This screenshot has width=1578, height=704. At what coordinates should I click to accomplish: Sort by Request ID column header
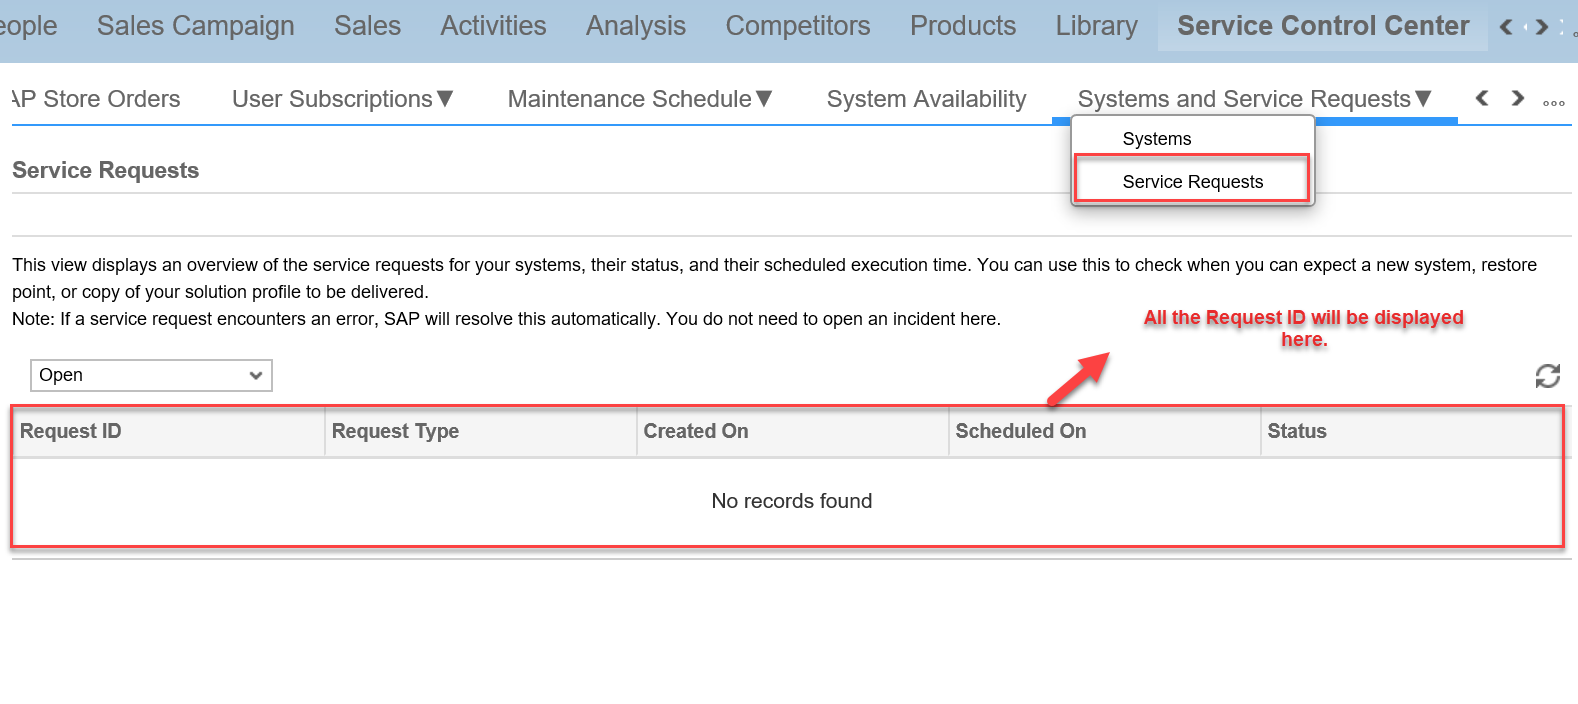pyautogui.click(x=169, y=431)
